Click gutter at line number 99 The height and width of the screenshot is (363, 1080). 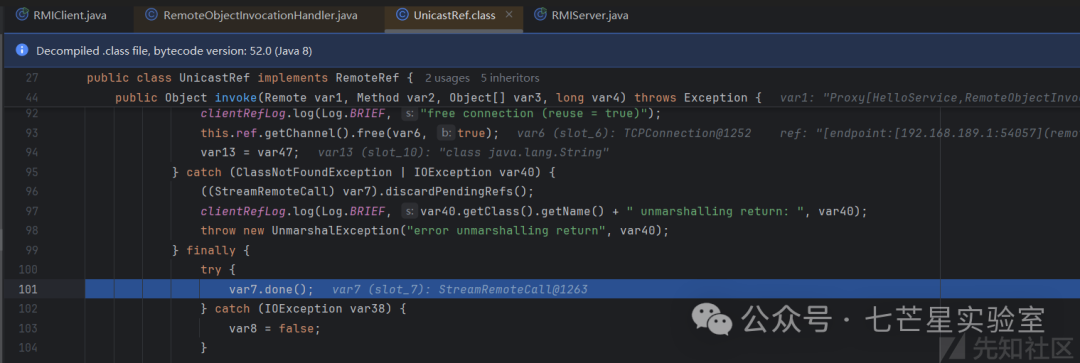[x=32, y=250]
